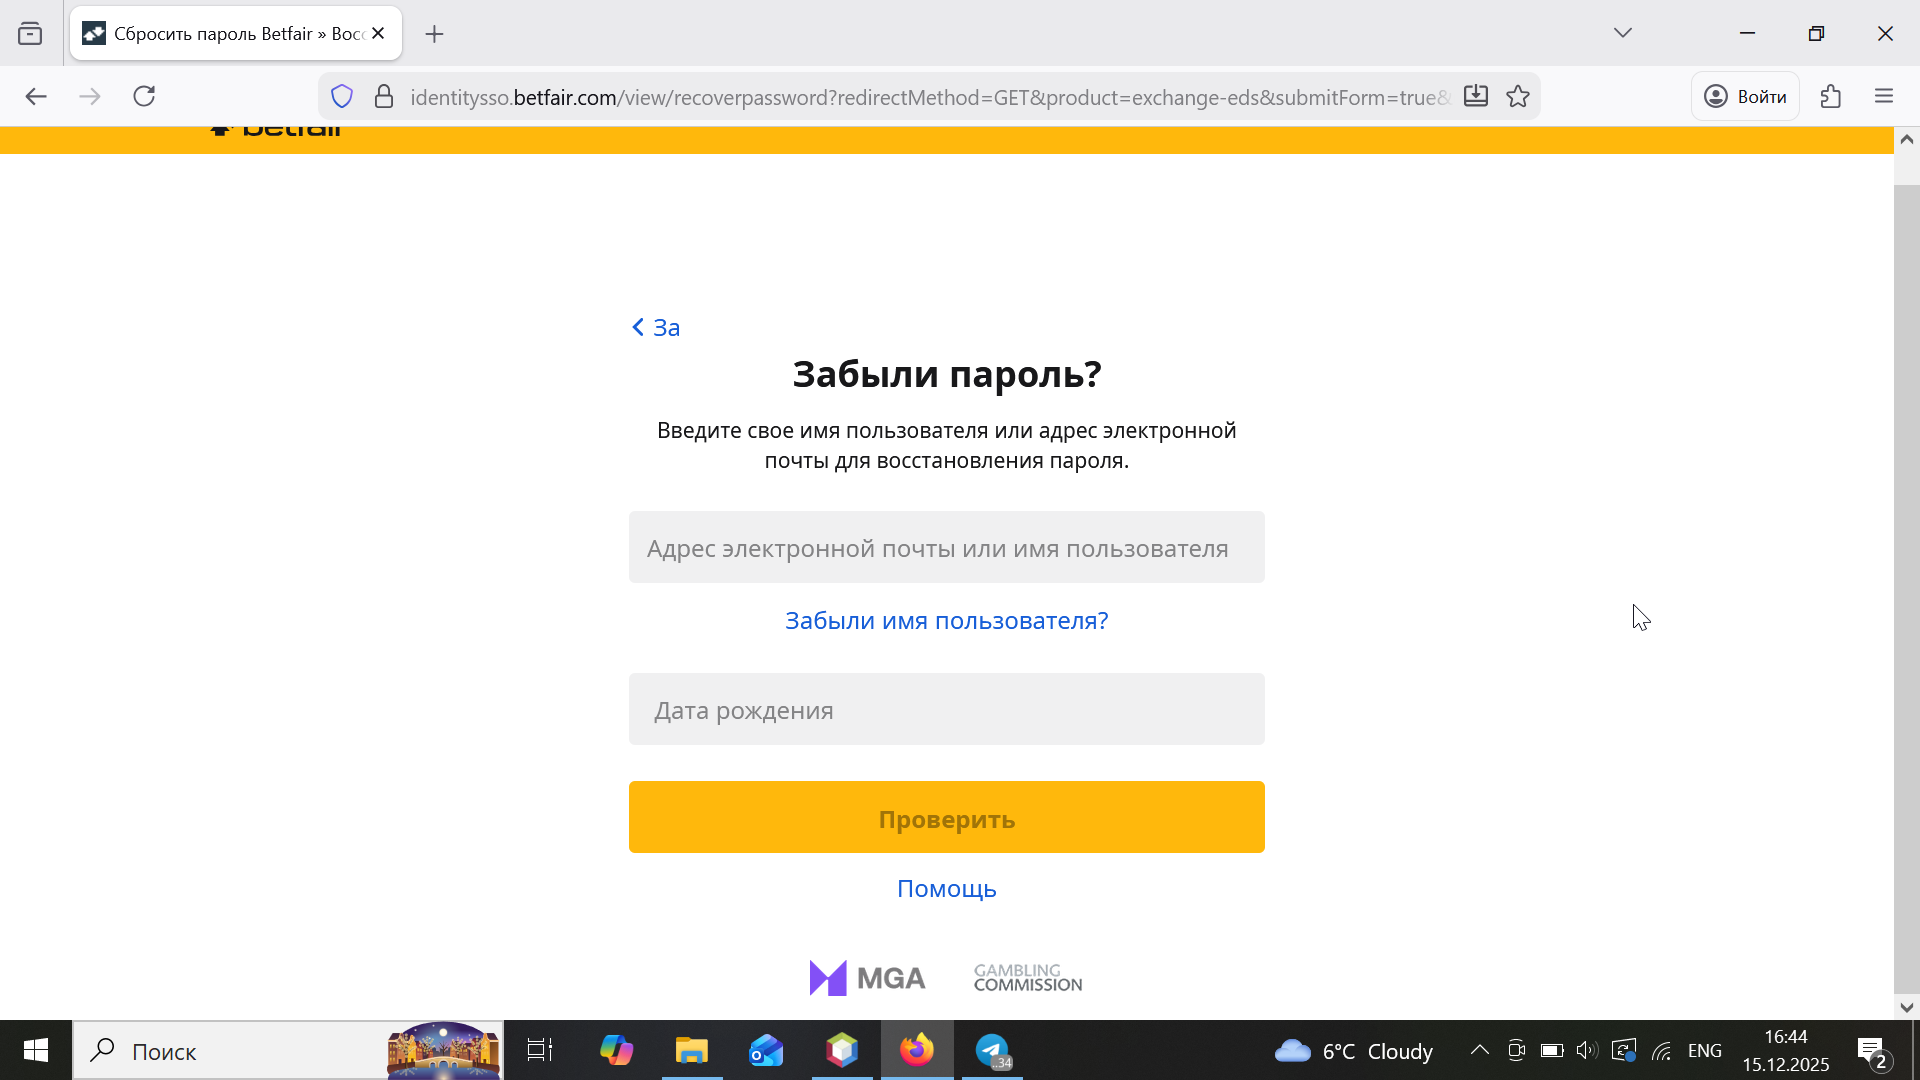Click the install/save page icon in address bar
Image resolution: width=1920 pixels, height=1080 pixels.
[x=1476, y=97]
